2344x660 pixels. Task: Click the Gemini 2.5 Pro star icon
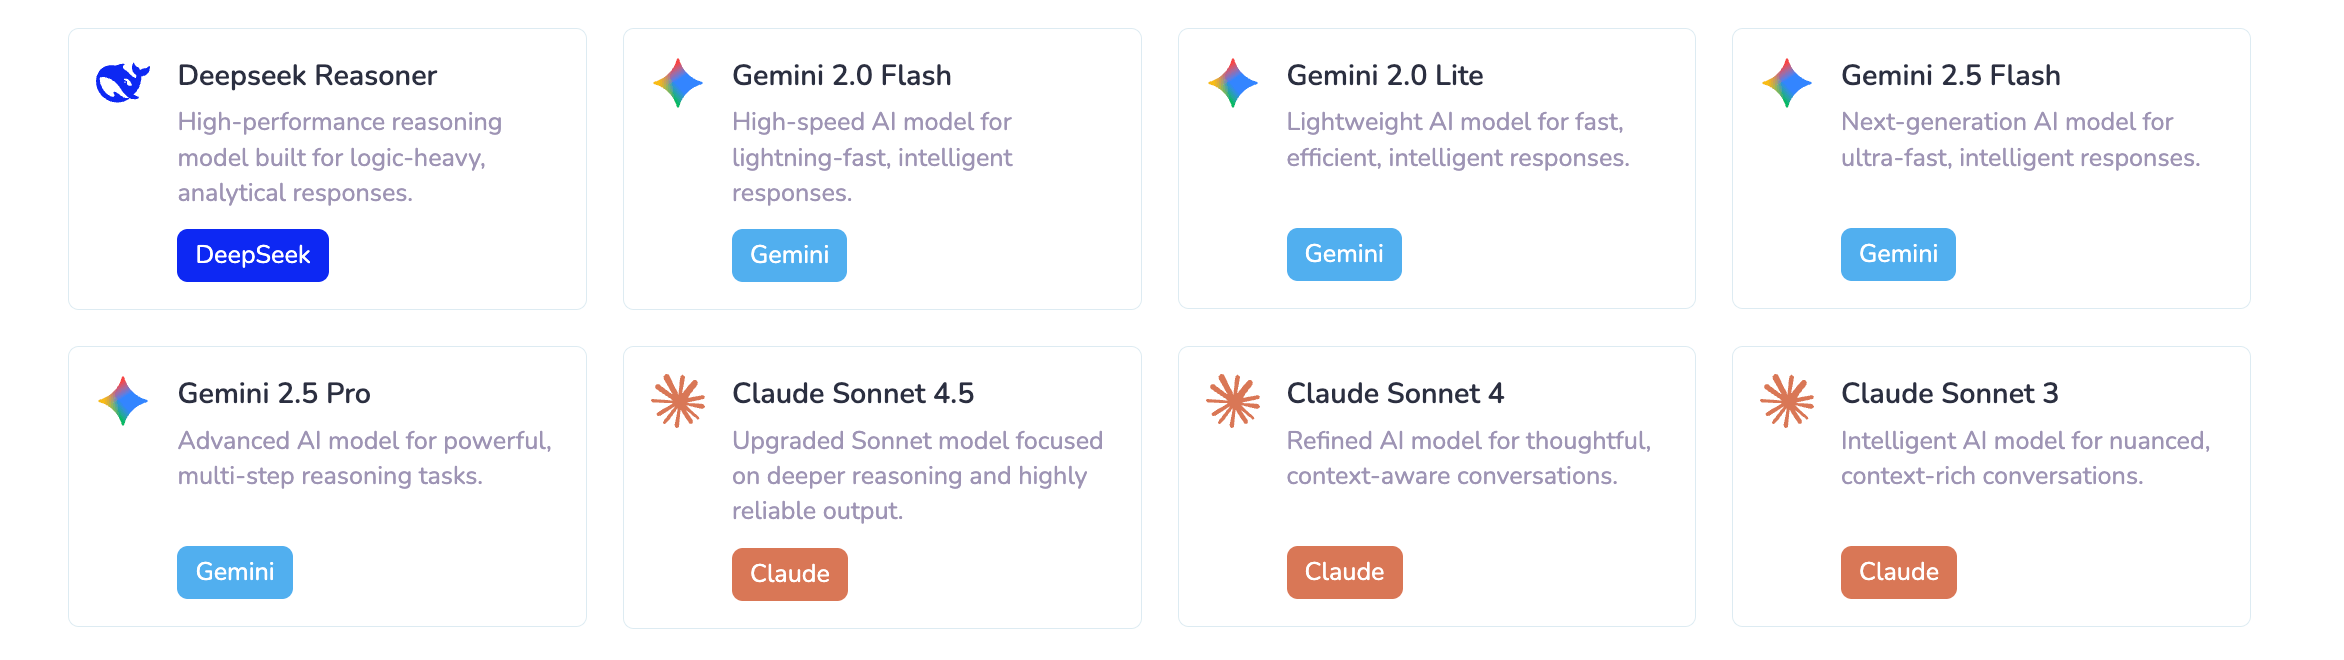click(x=123, y=400)
